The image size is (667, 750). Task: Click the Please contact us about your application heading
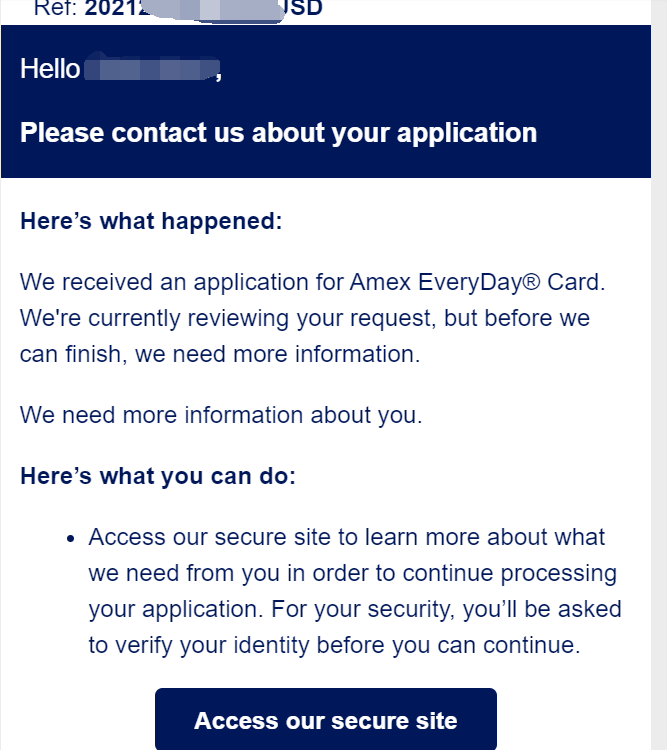[x=278, y=132]
